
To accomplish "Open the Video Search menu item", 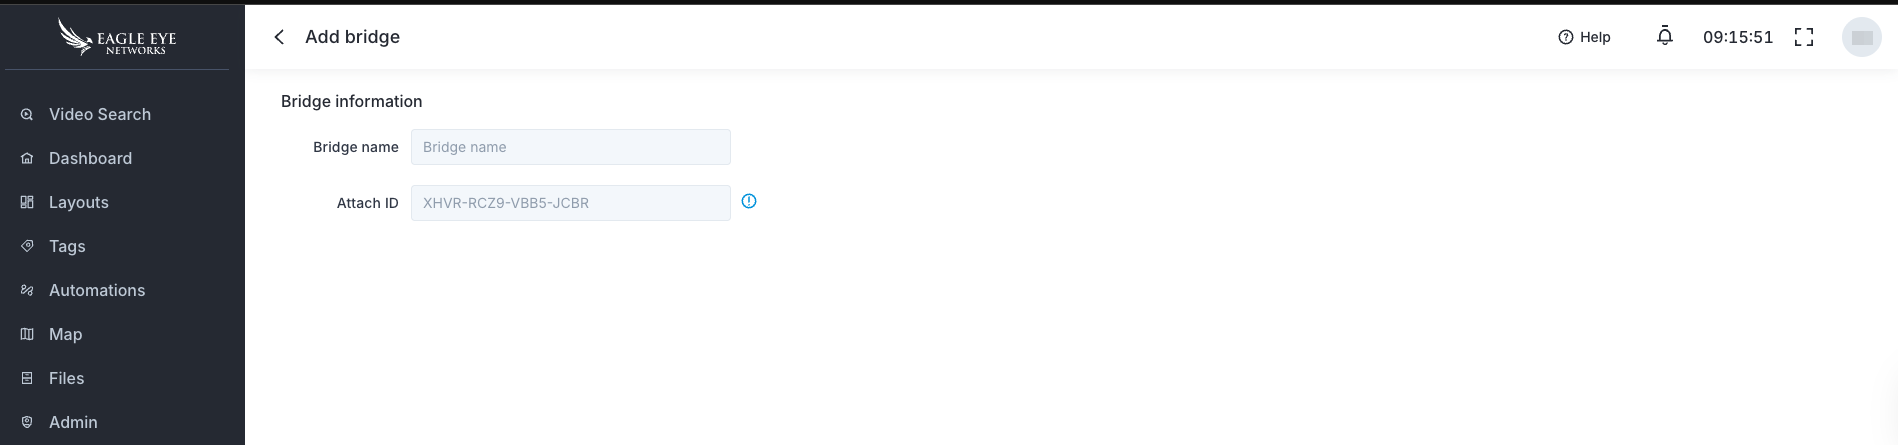I will point(100,115).
